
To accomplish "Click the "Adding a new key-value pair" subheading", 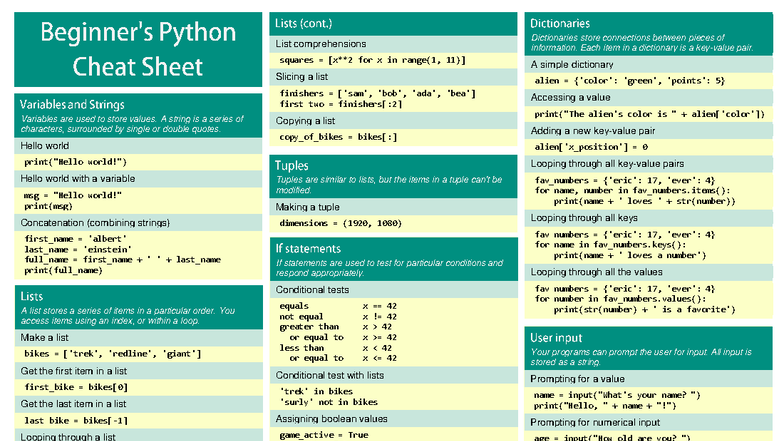I will pos(593,130).
